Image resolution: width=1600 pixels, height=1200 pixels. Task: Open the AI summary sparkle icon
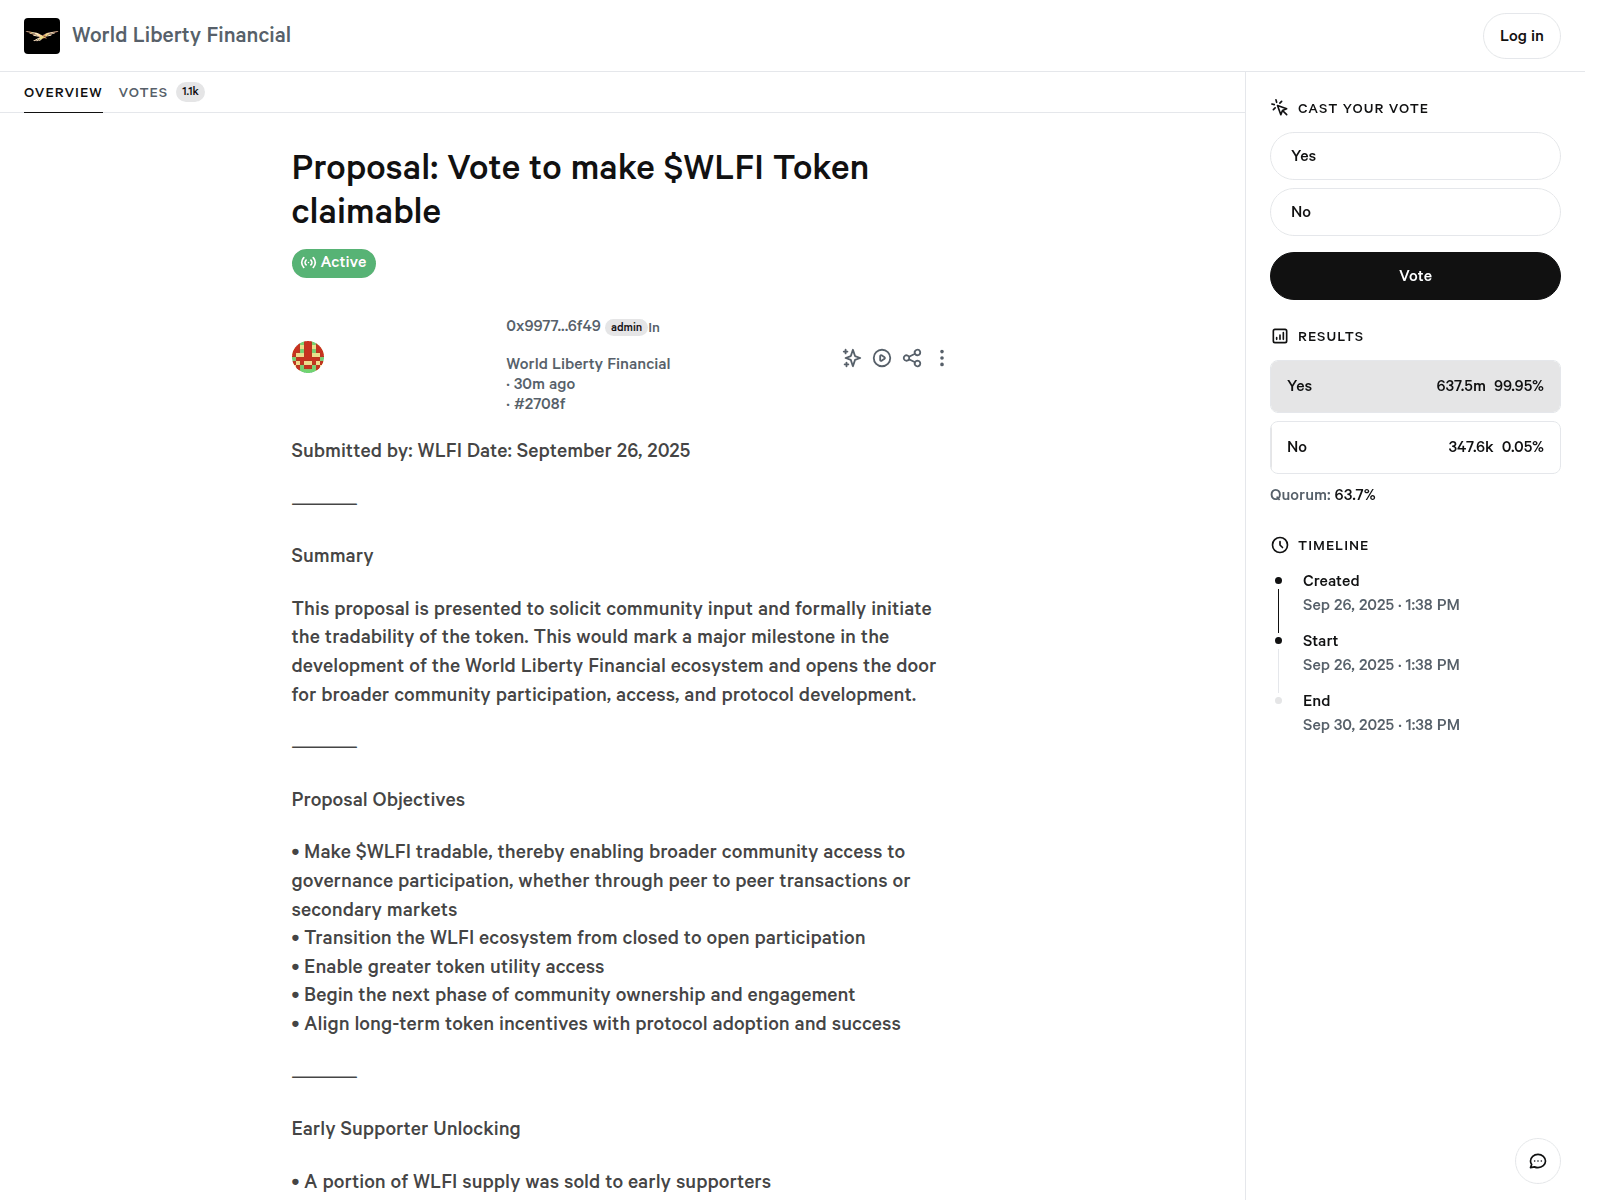pyautogui.click(x=851, y=358)
